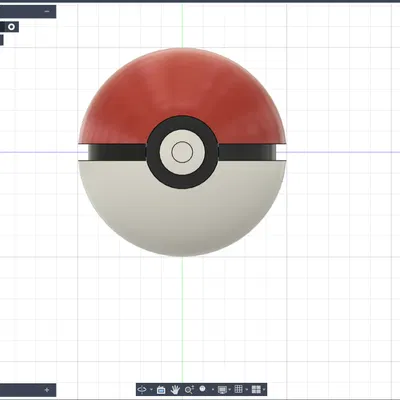The width and height of the screenshot is (400, 400).
Task: Collapse the browser panel with minus button
Action: point(47,11)
